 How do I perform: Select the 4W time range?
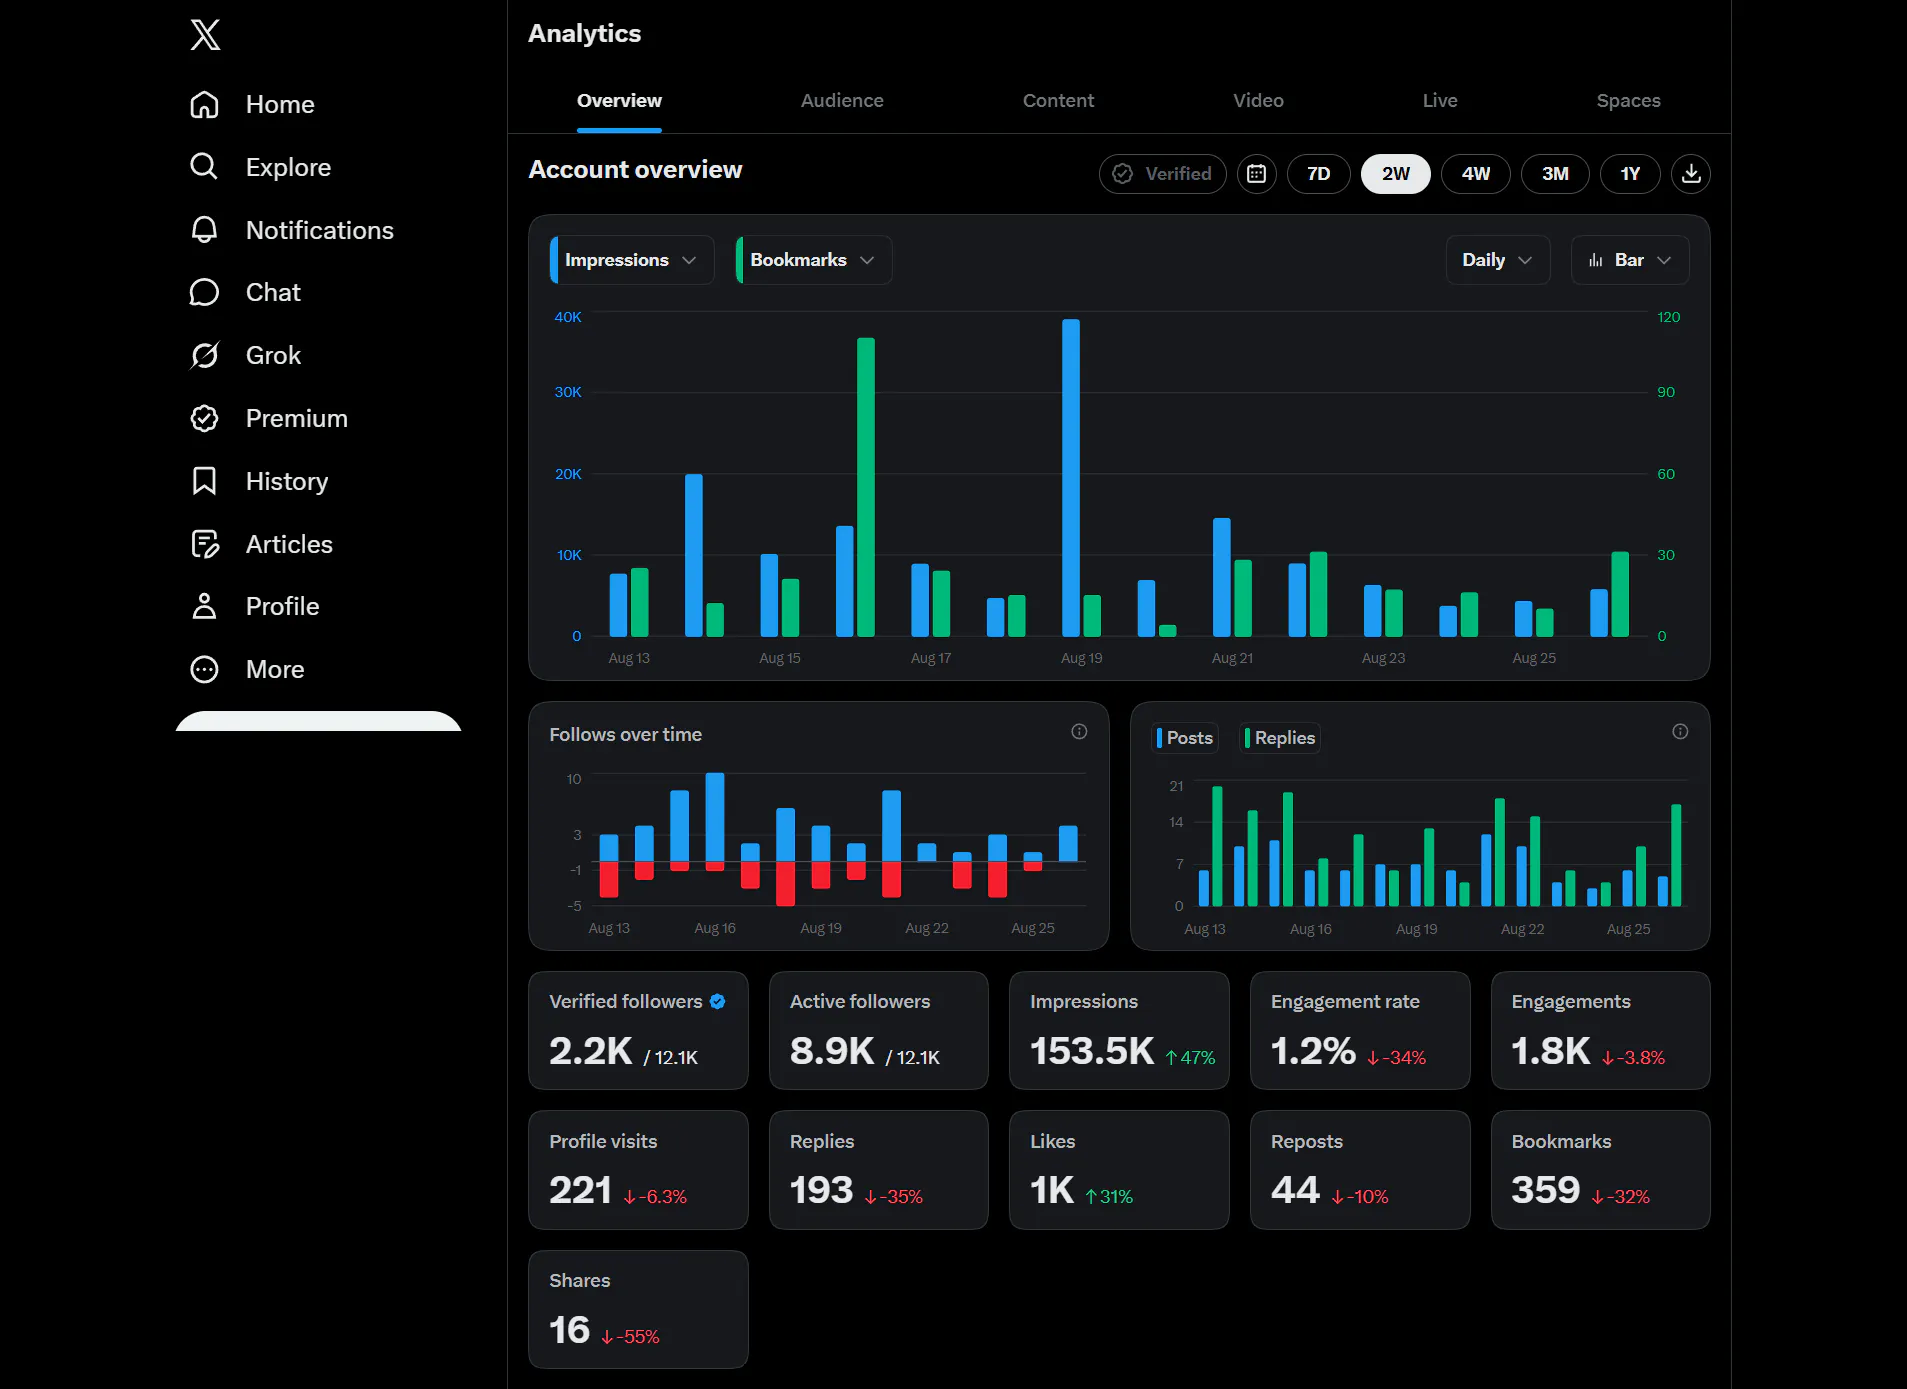1476,174
